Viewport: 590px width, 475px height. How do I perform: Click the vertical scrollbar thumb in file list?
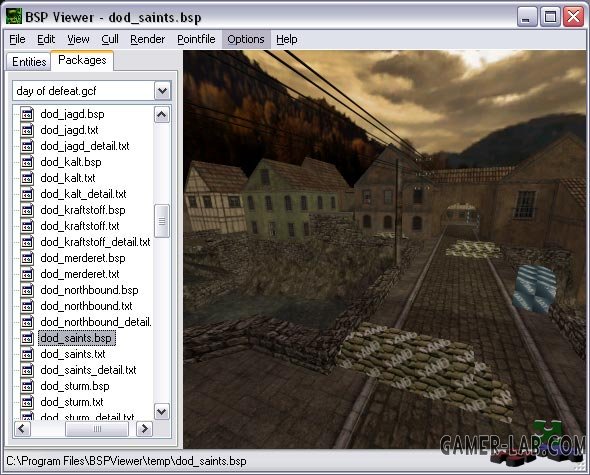point(162,221)
